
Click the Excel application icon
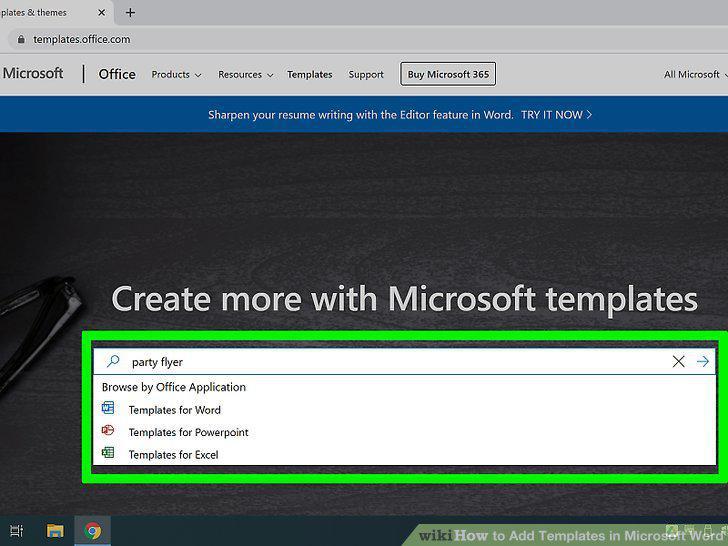click(108, 452)
